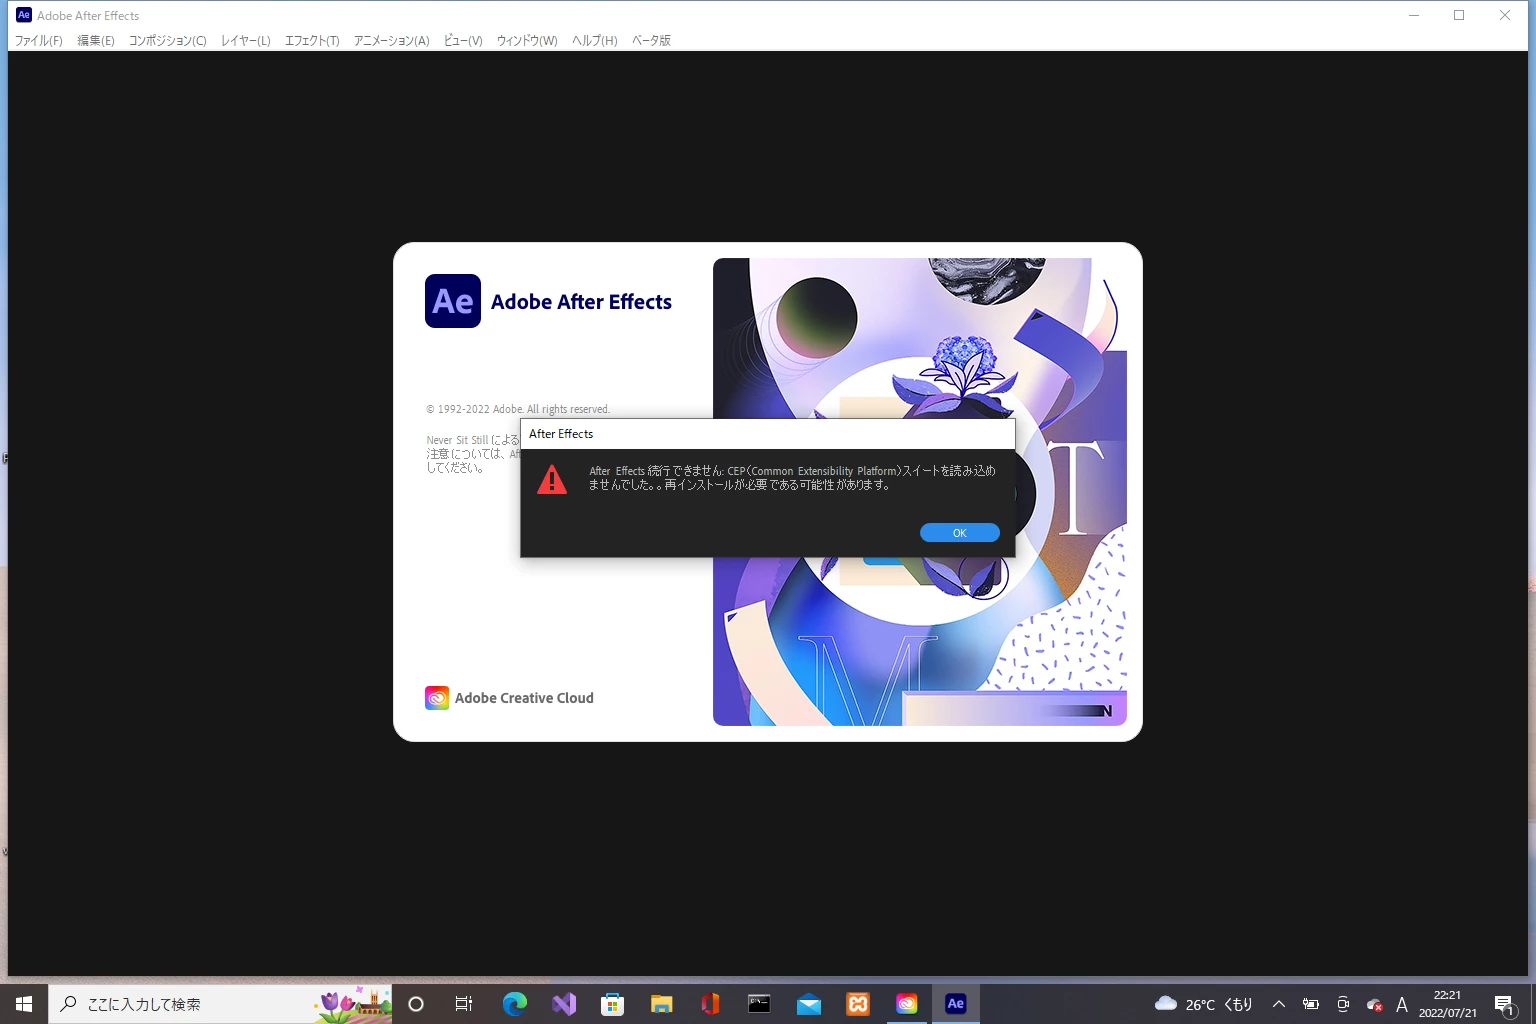Image resolution: width=1536 pixels, height=1024 pixels.
Task: Show hidden system tray icons
Action: pos(1278,1004)
